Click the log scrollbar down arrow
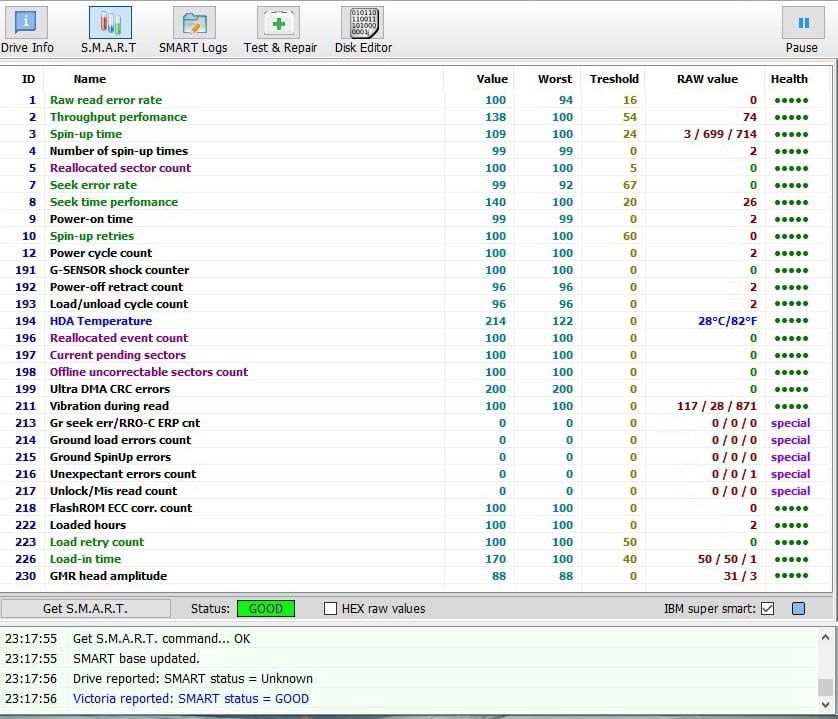838x719 pixels. point(825,705)
